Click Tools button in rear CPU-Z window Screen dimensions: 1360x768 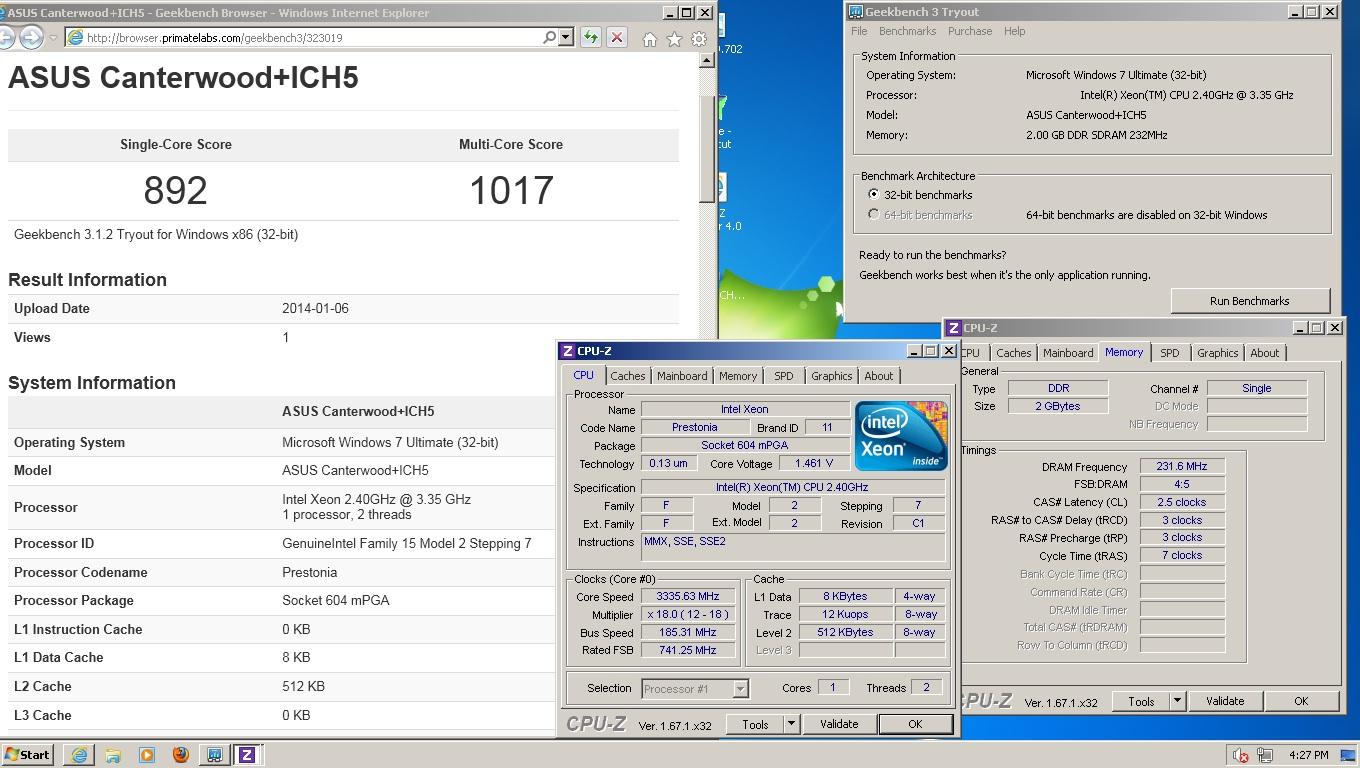pos(1141,701)
